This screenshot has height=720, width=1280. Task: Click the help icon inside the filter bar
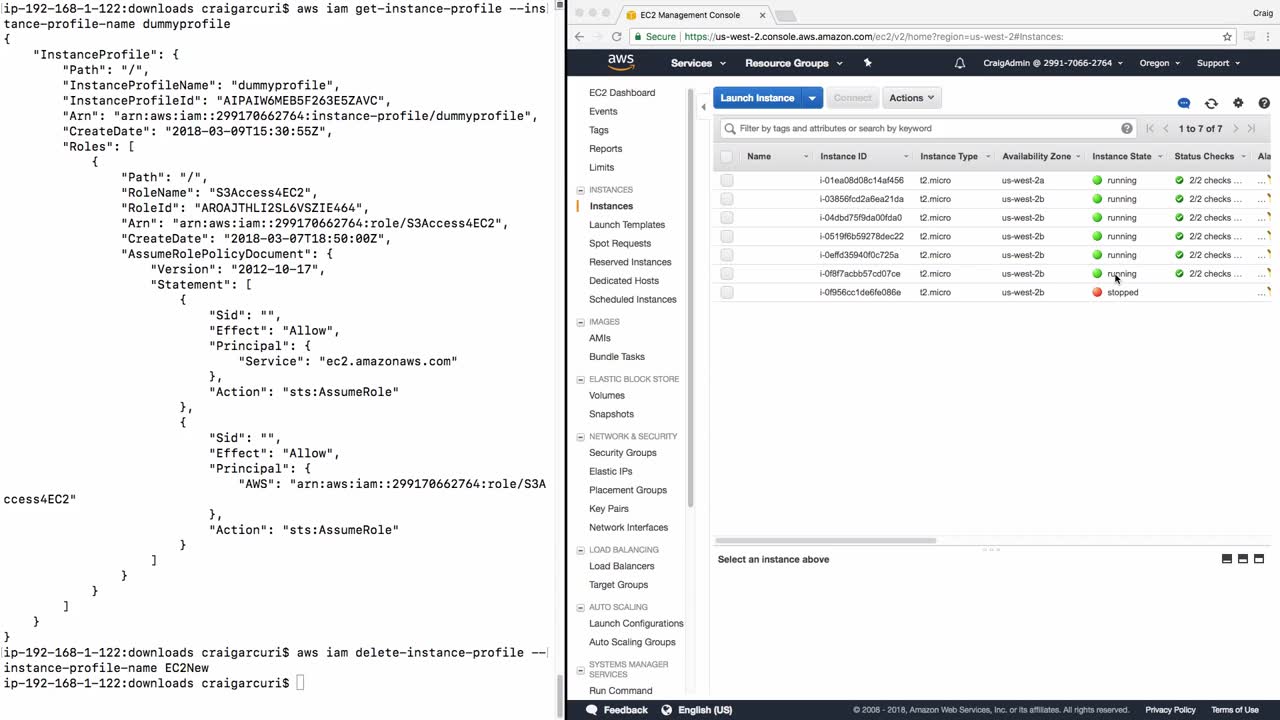coord(1127,128)
